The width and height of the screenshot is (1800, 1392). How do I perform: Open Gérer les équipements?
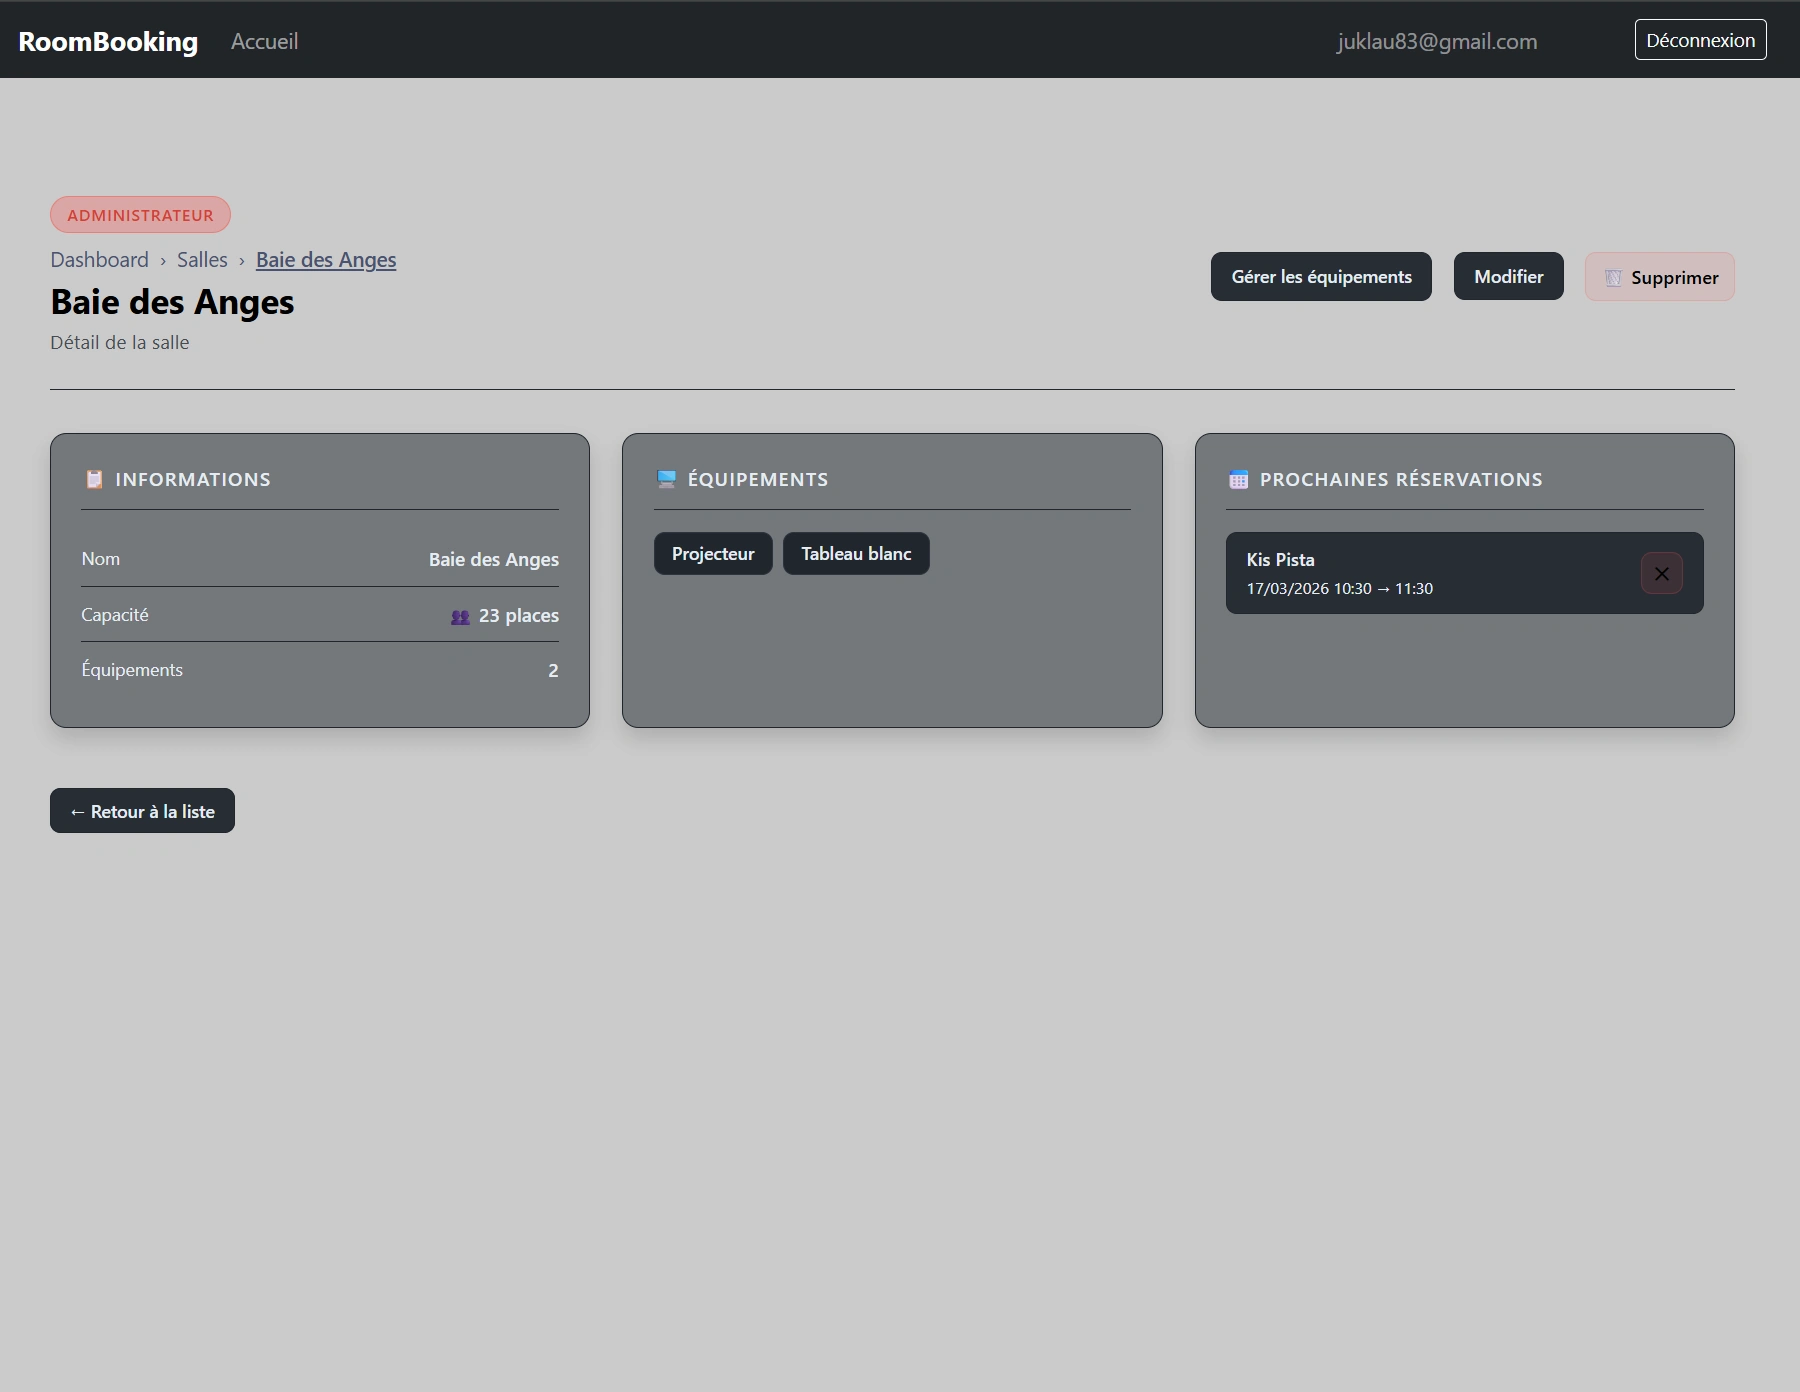pos(1320,277)
